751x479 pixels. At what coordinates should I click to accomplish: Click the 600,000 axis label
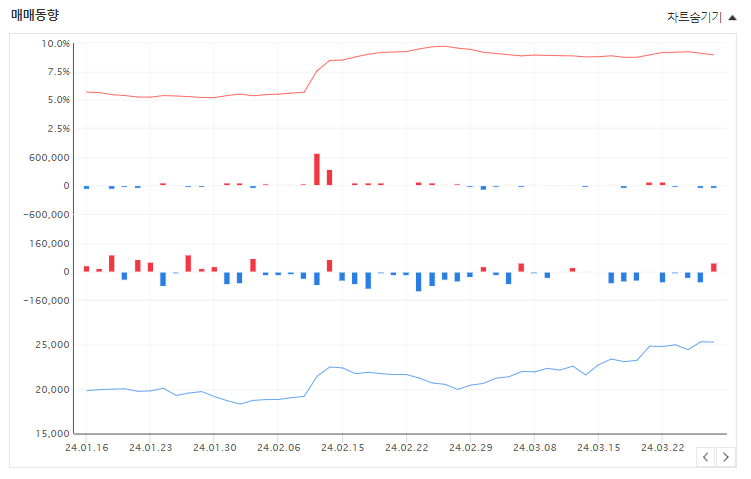pos(49,158)
